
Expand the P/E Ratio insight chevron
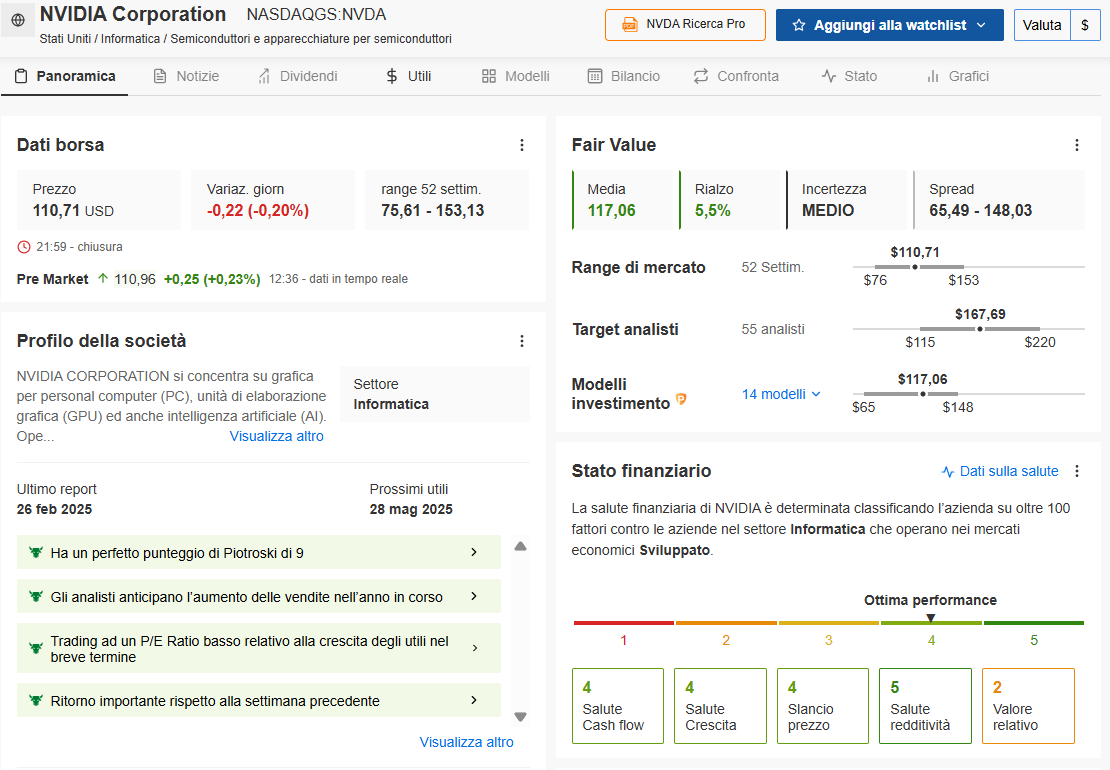pyautogui.click(x=474, y=648)
